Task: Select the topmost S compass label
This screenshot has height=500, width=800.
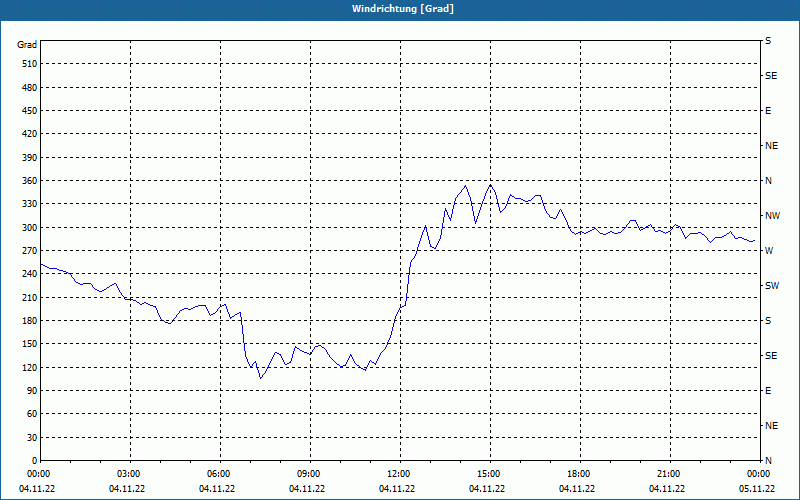Action: pos(768,41)
